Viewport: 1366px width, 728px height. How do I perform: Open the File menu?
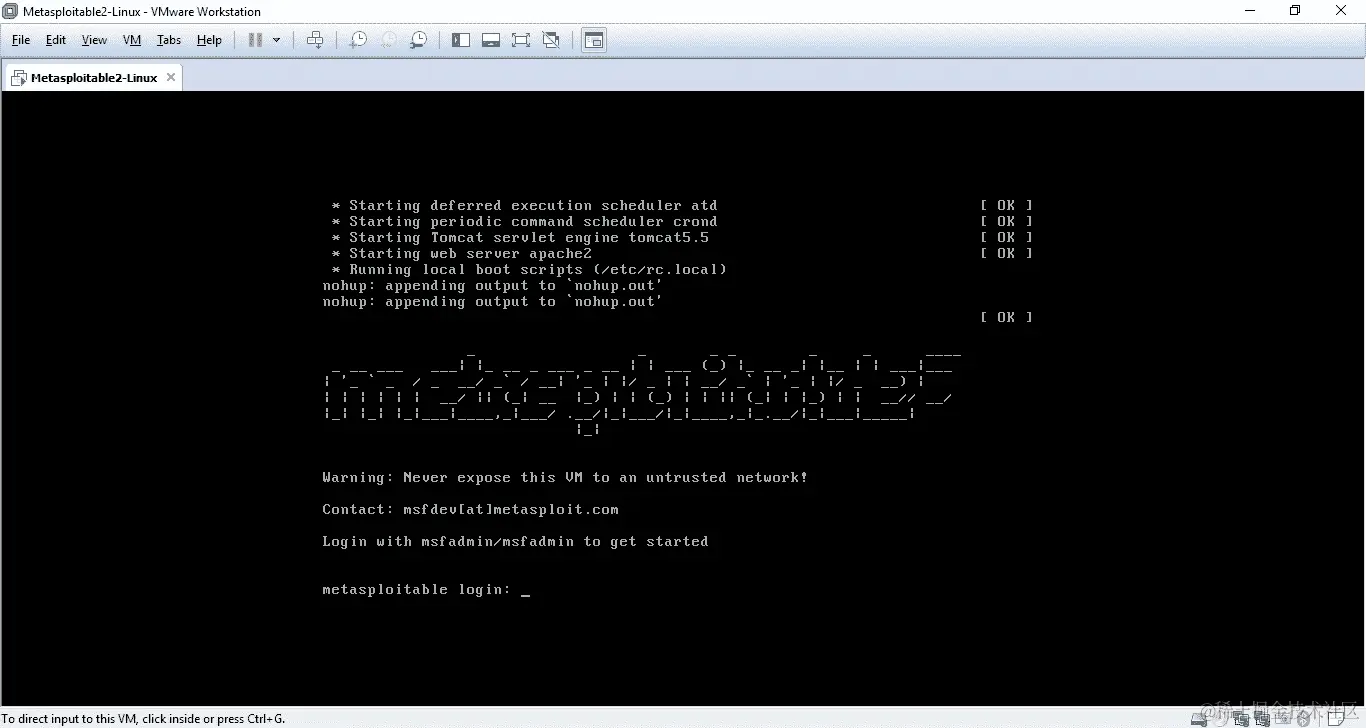point(21,40)
